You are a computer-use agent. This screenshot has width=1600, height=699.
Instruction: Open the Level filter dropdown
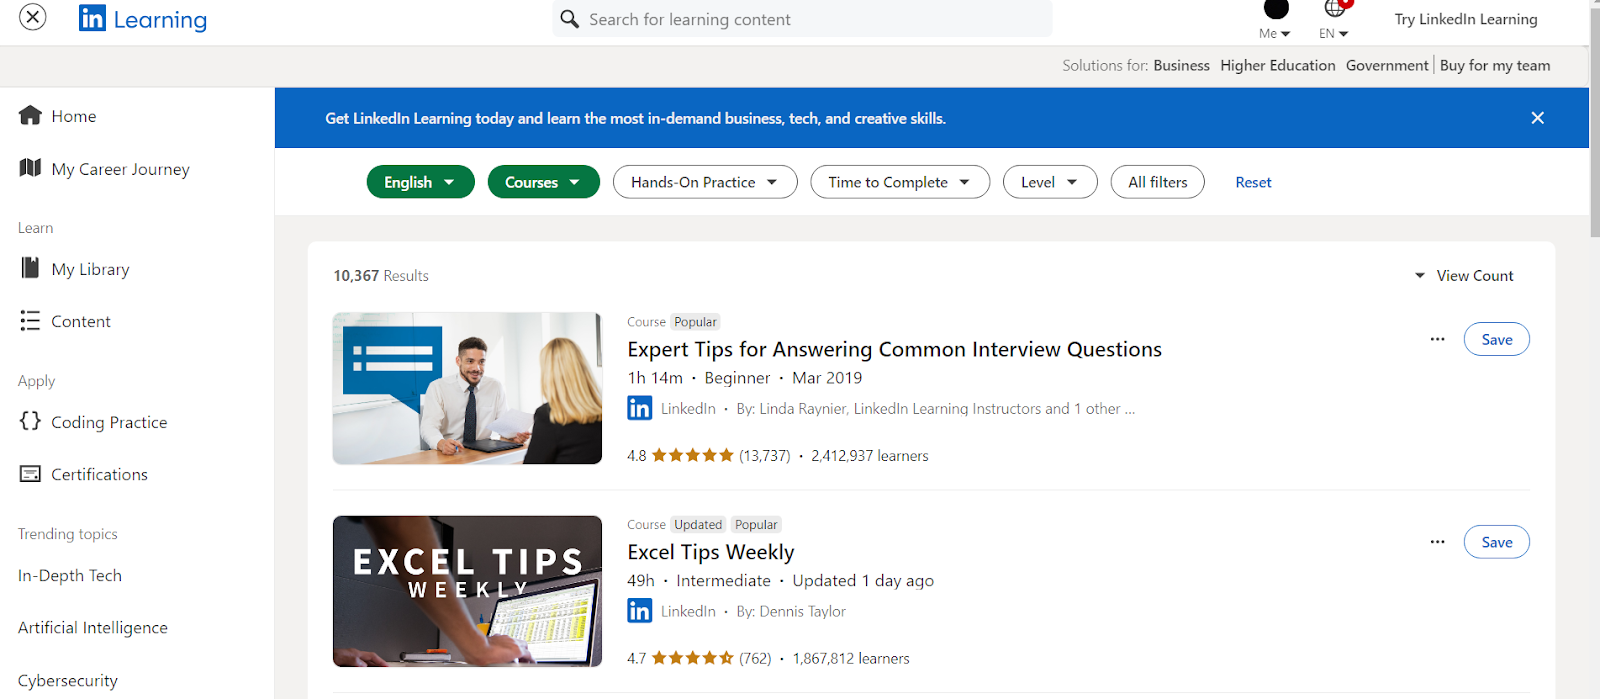(1050, 182)
